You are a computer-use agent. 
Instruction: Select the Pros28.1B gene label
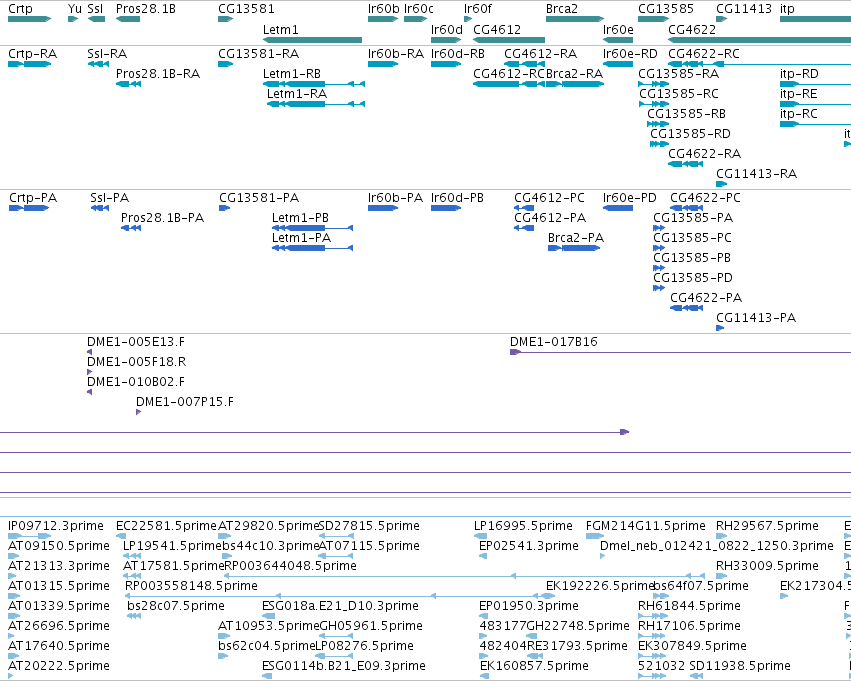145,9
